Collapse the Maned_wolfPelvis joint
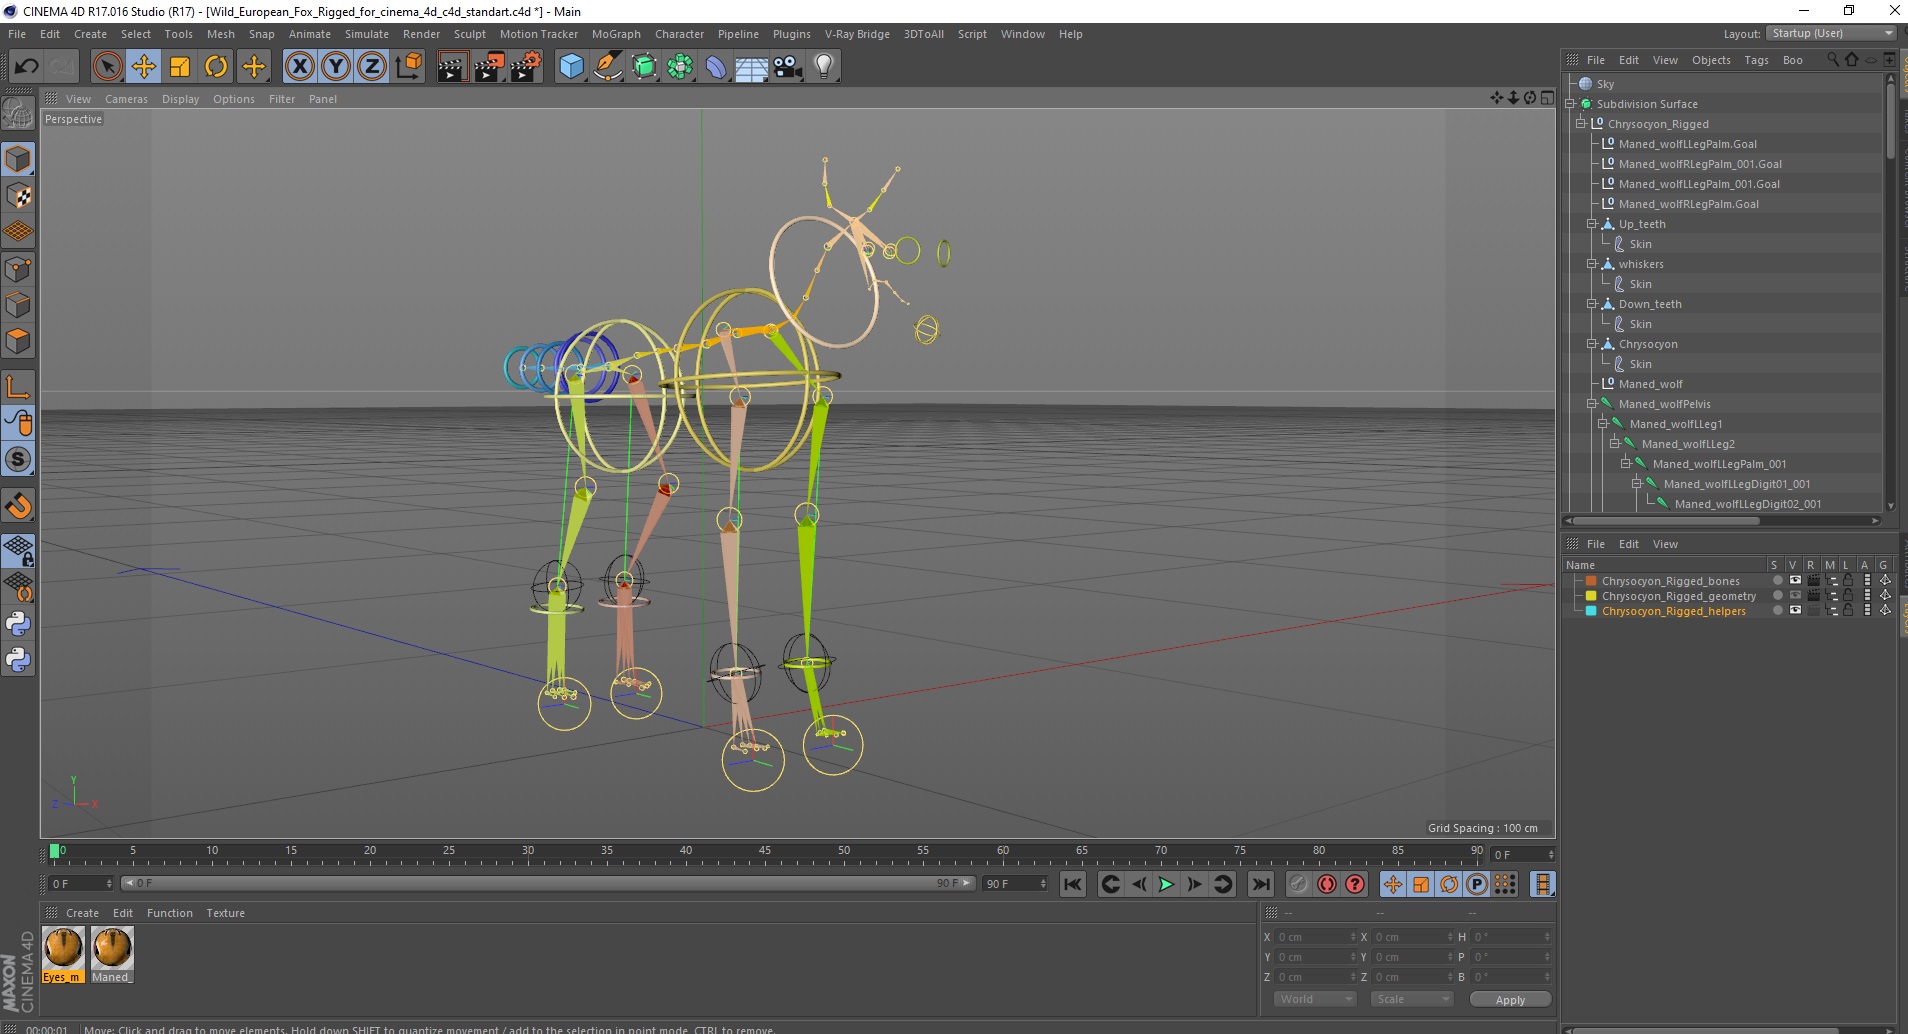The height and width of the screenshot is (1034, 1908). pyautogui.click(x=1592, y=404)
